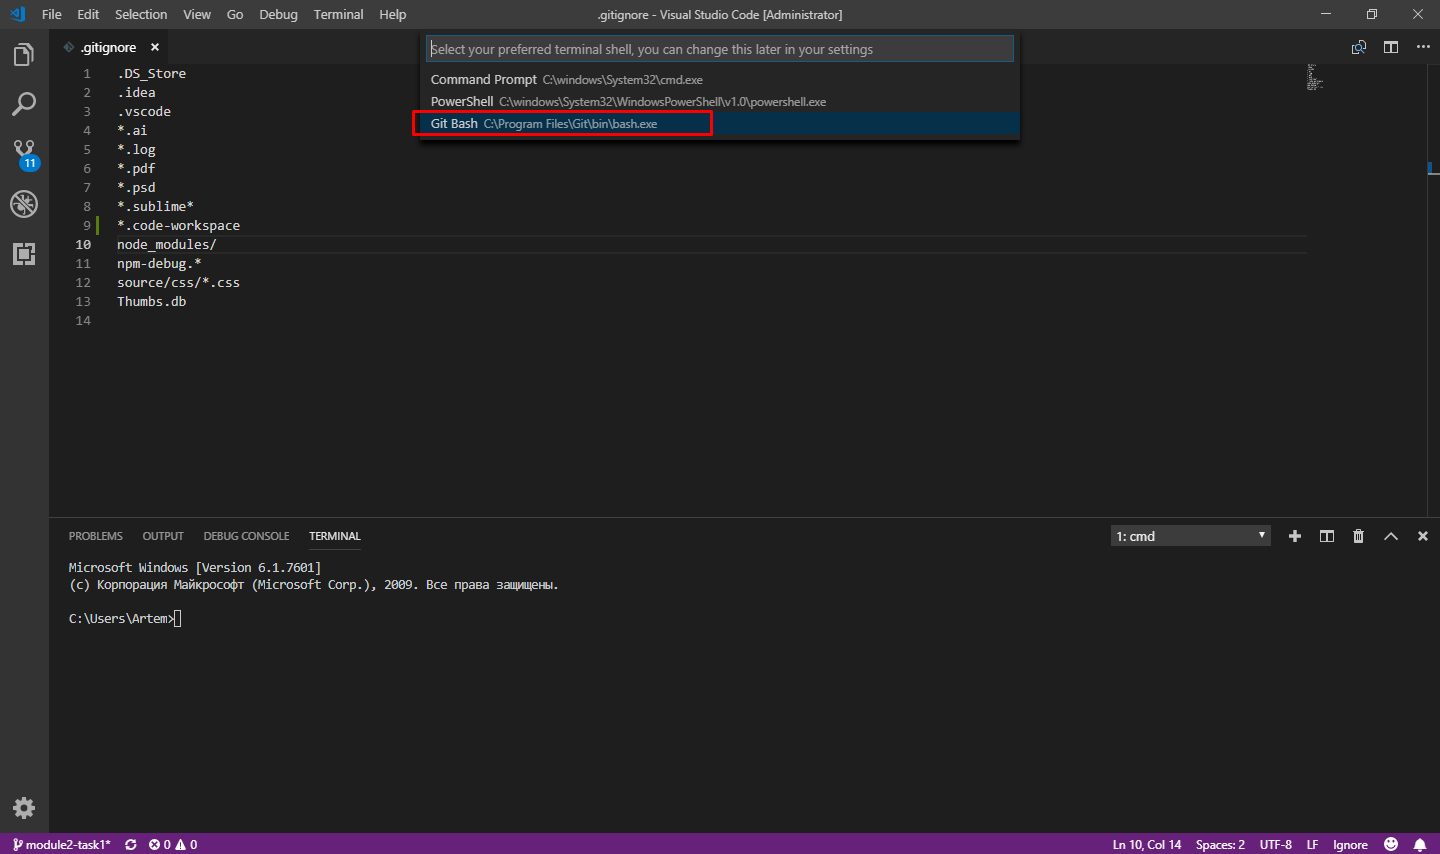
Task: Change end of line sequence via LF
Action: 1312,845
